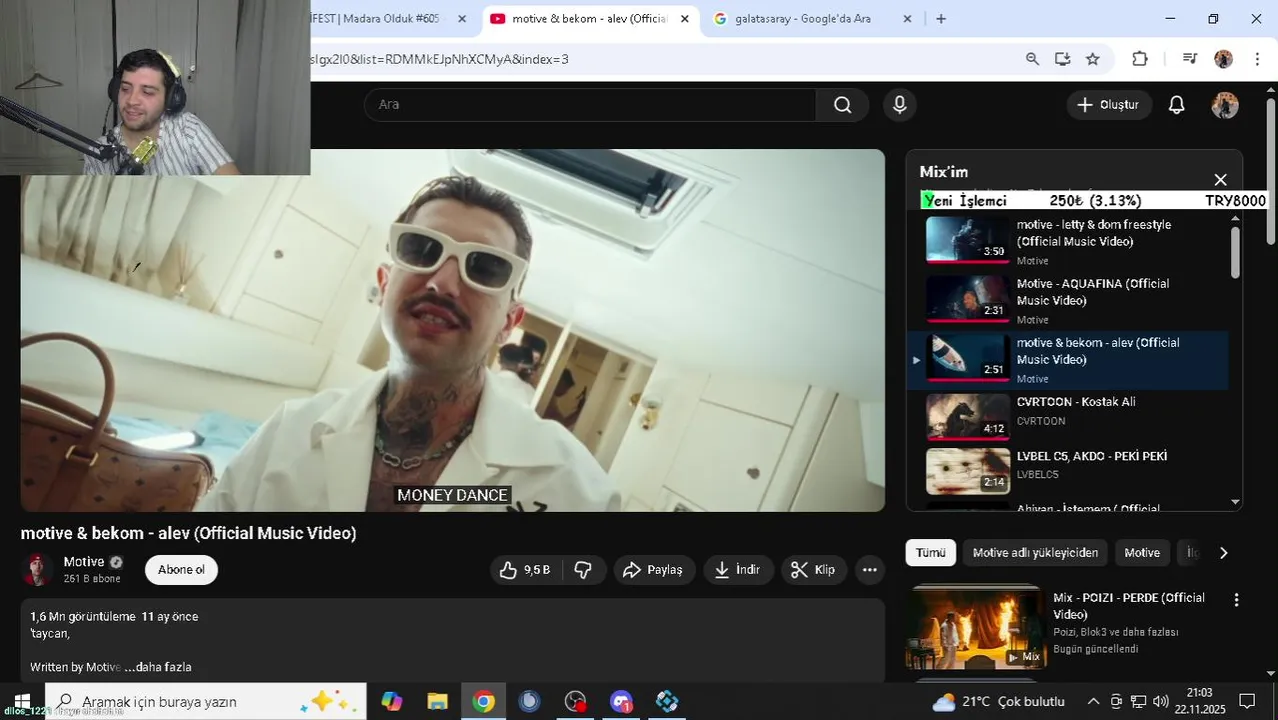Image resolution: width=1278 pixels, height=720 pixels.
Task: Open options menu for POIZI - PERDE mix
Action: click(1236, 600)
